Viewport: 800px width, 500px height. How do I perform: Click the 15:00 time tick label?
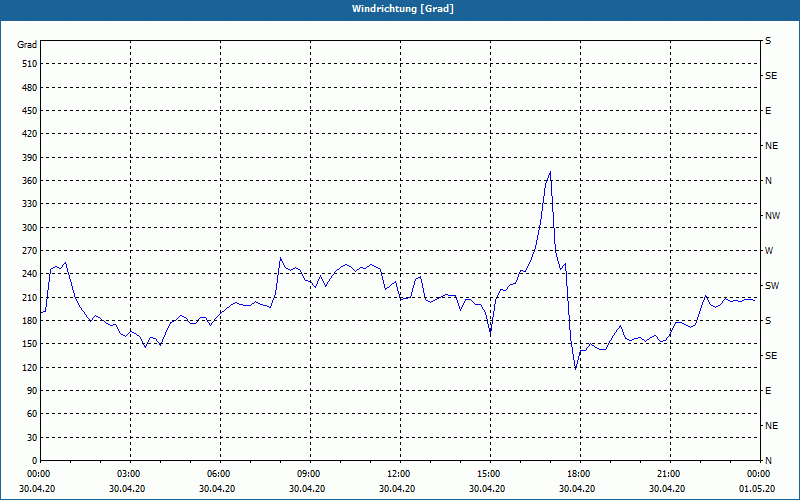tap(490, 474)
